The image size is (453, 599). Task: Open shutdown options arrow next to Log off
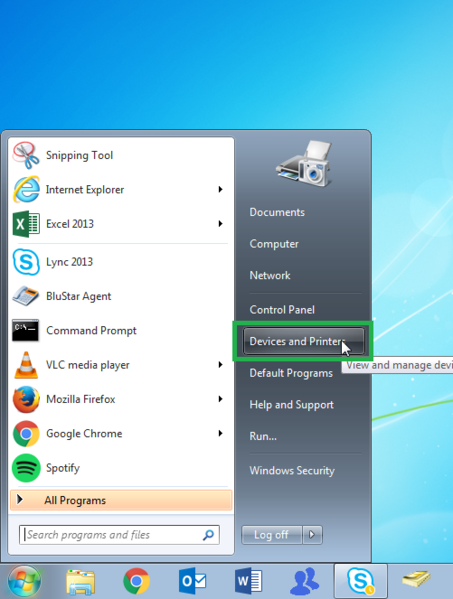pyautogui.click(x=312, y=534)
